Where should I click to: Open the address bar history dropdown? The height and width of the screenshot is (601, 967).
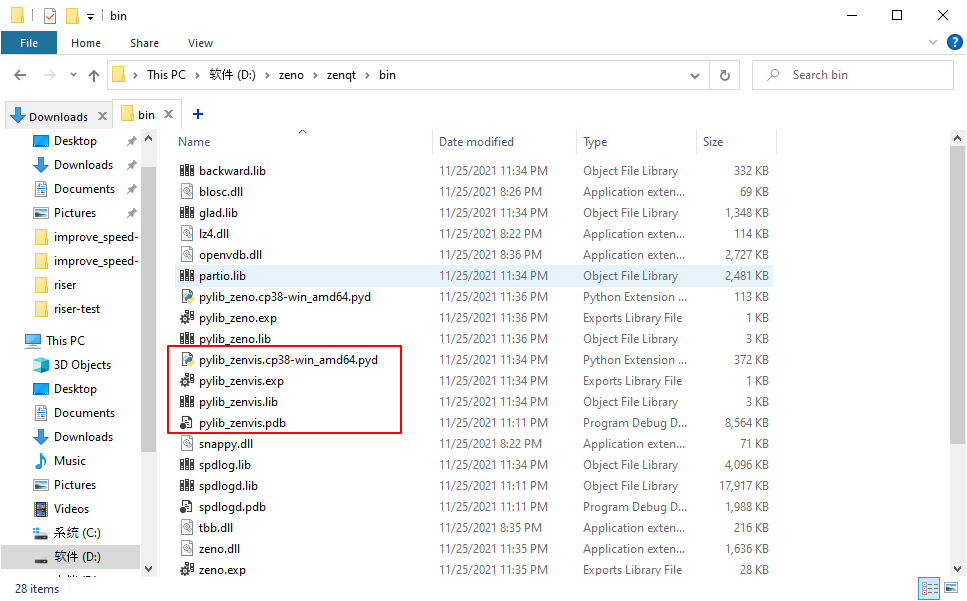tap(694, 74)
